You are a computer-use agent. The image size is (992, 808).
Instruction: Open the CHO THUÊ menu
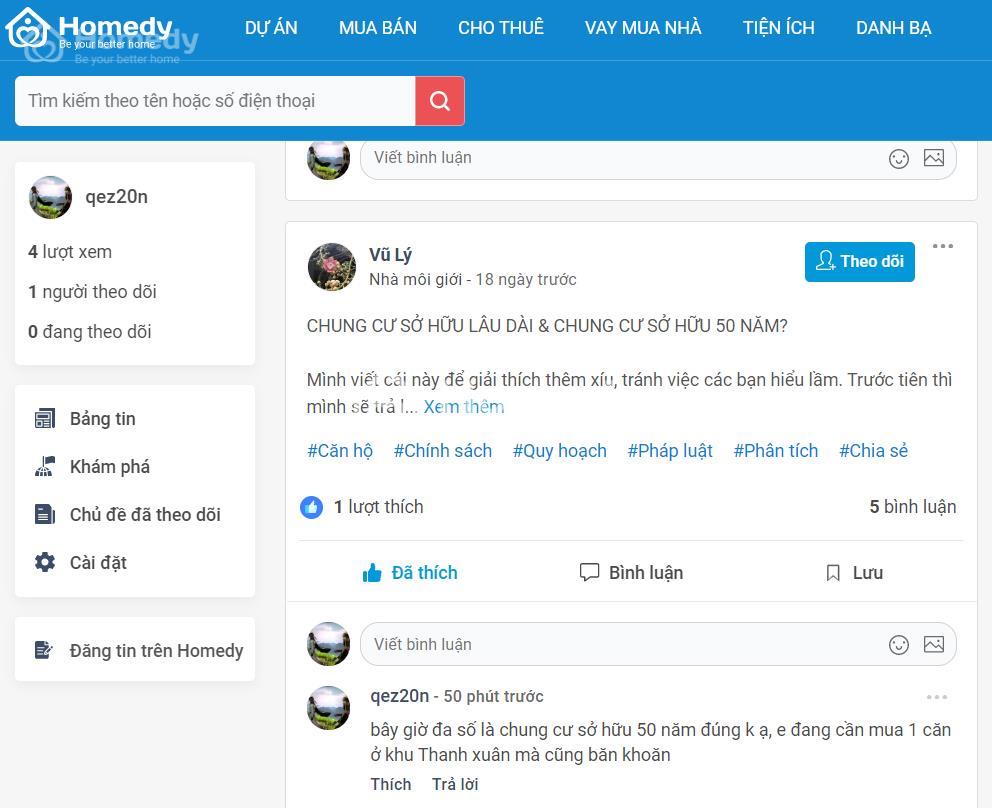tap(501, 28)
